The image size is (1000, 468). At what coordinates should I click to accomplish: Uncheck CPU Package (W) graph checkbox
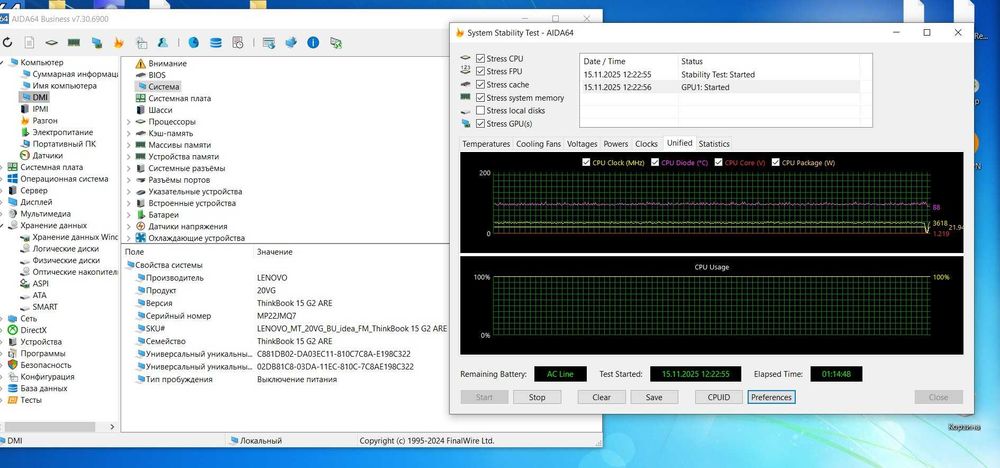point(776,163)
